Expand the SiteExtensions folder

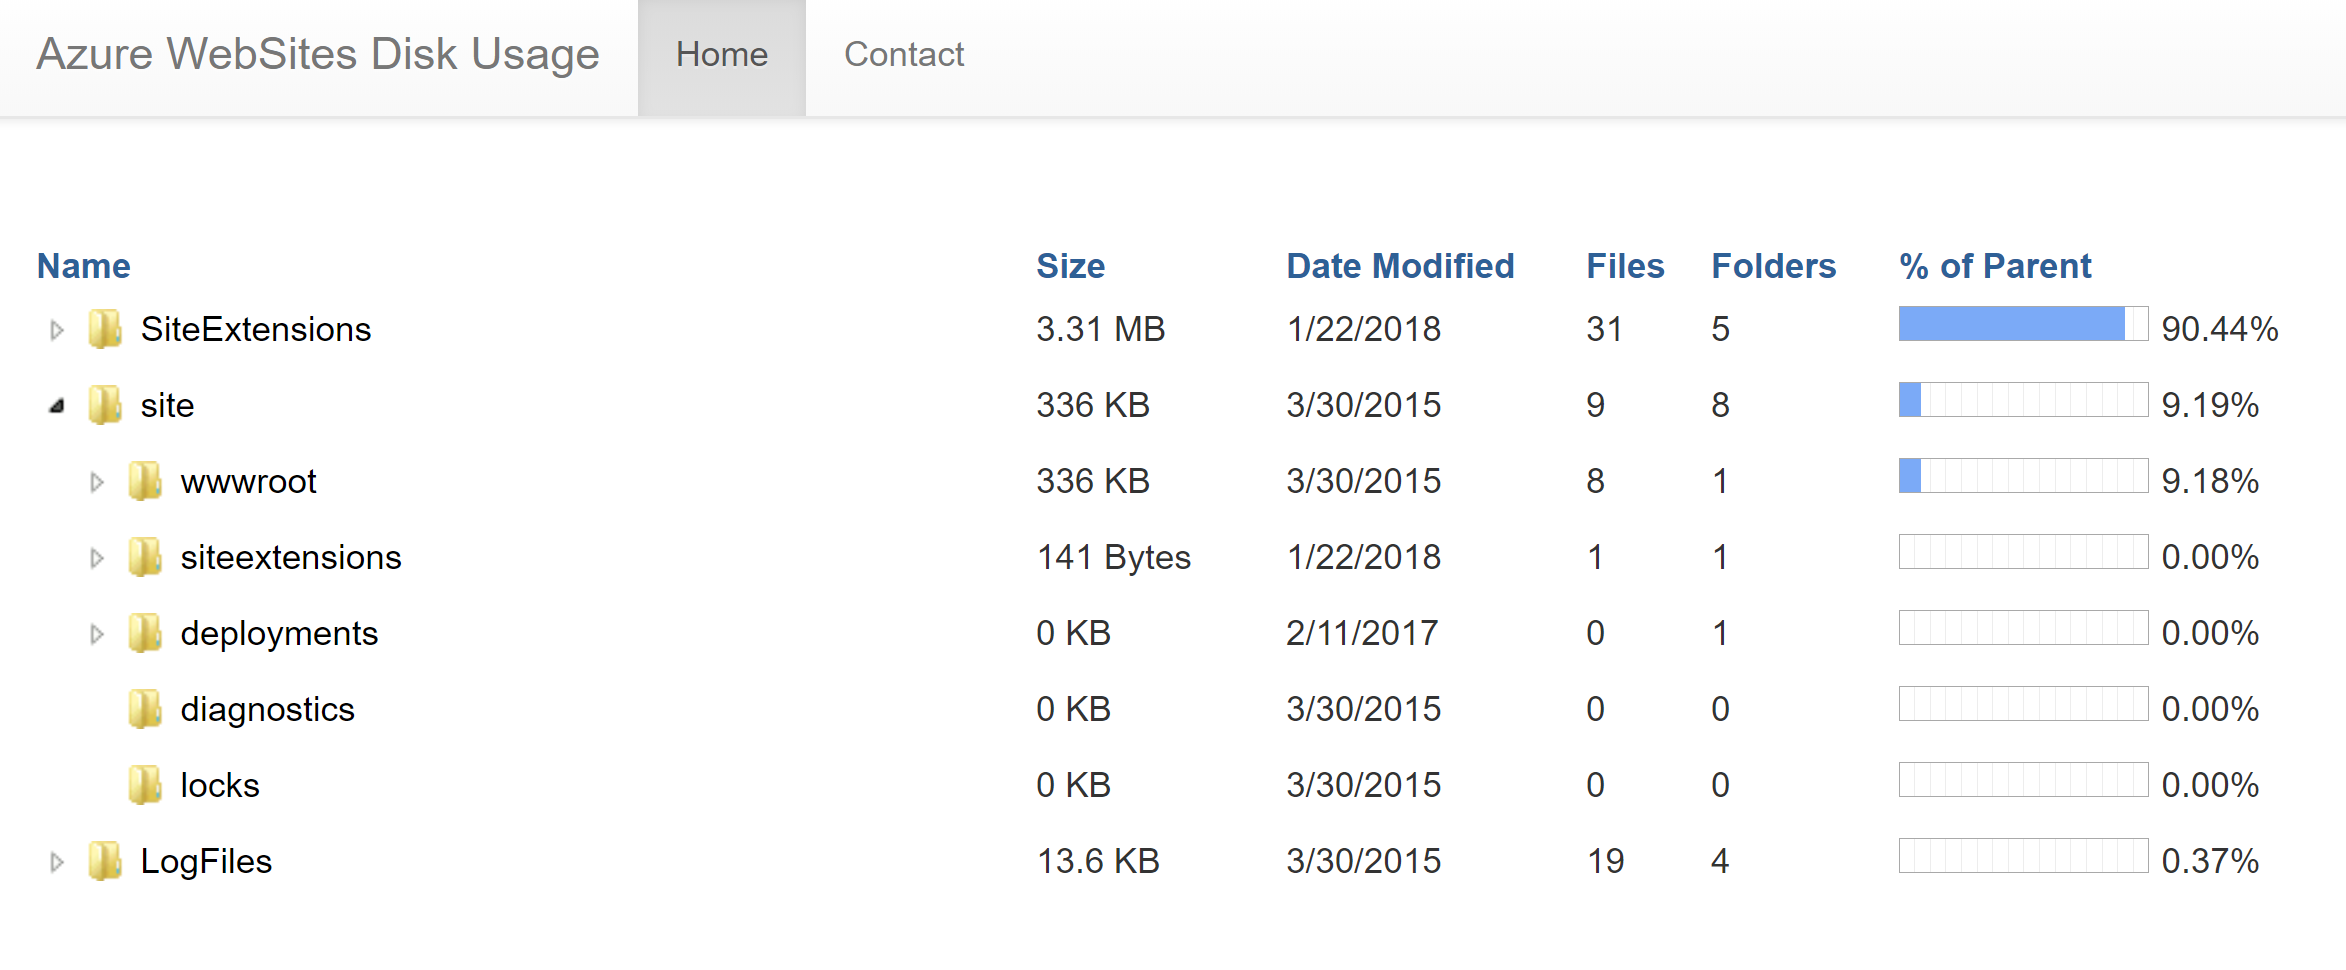pyautogui.click(x=57, y=330)
